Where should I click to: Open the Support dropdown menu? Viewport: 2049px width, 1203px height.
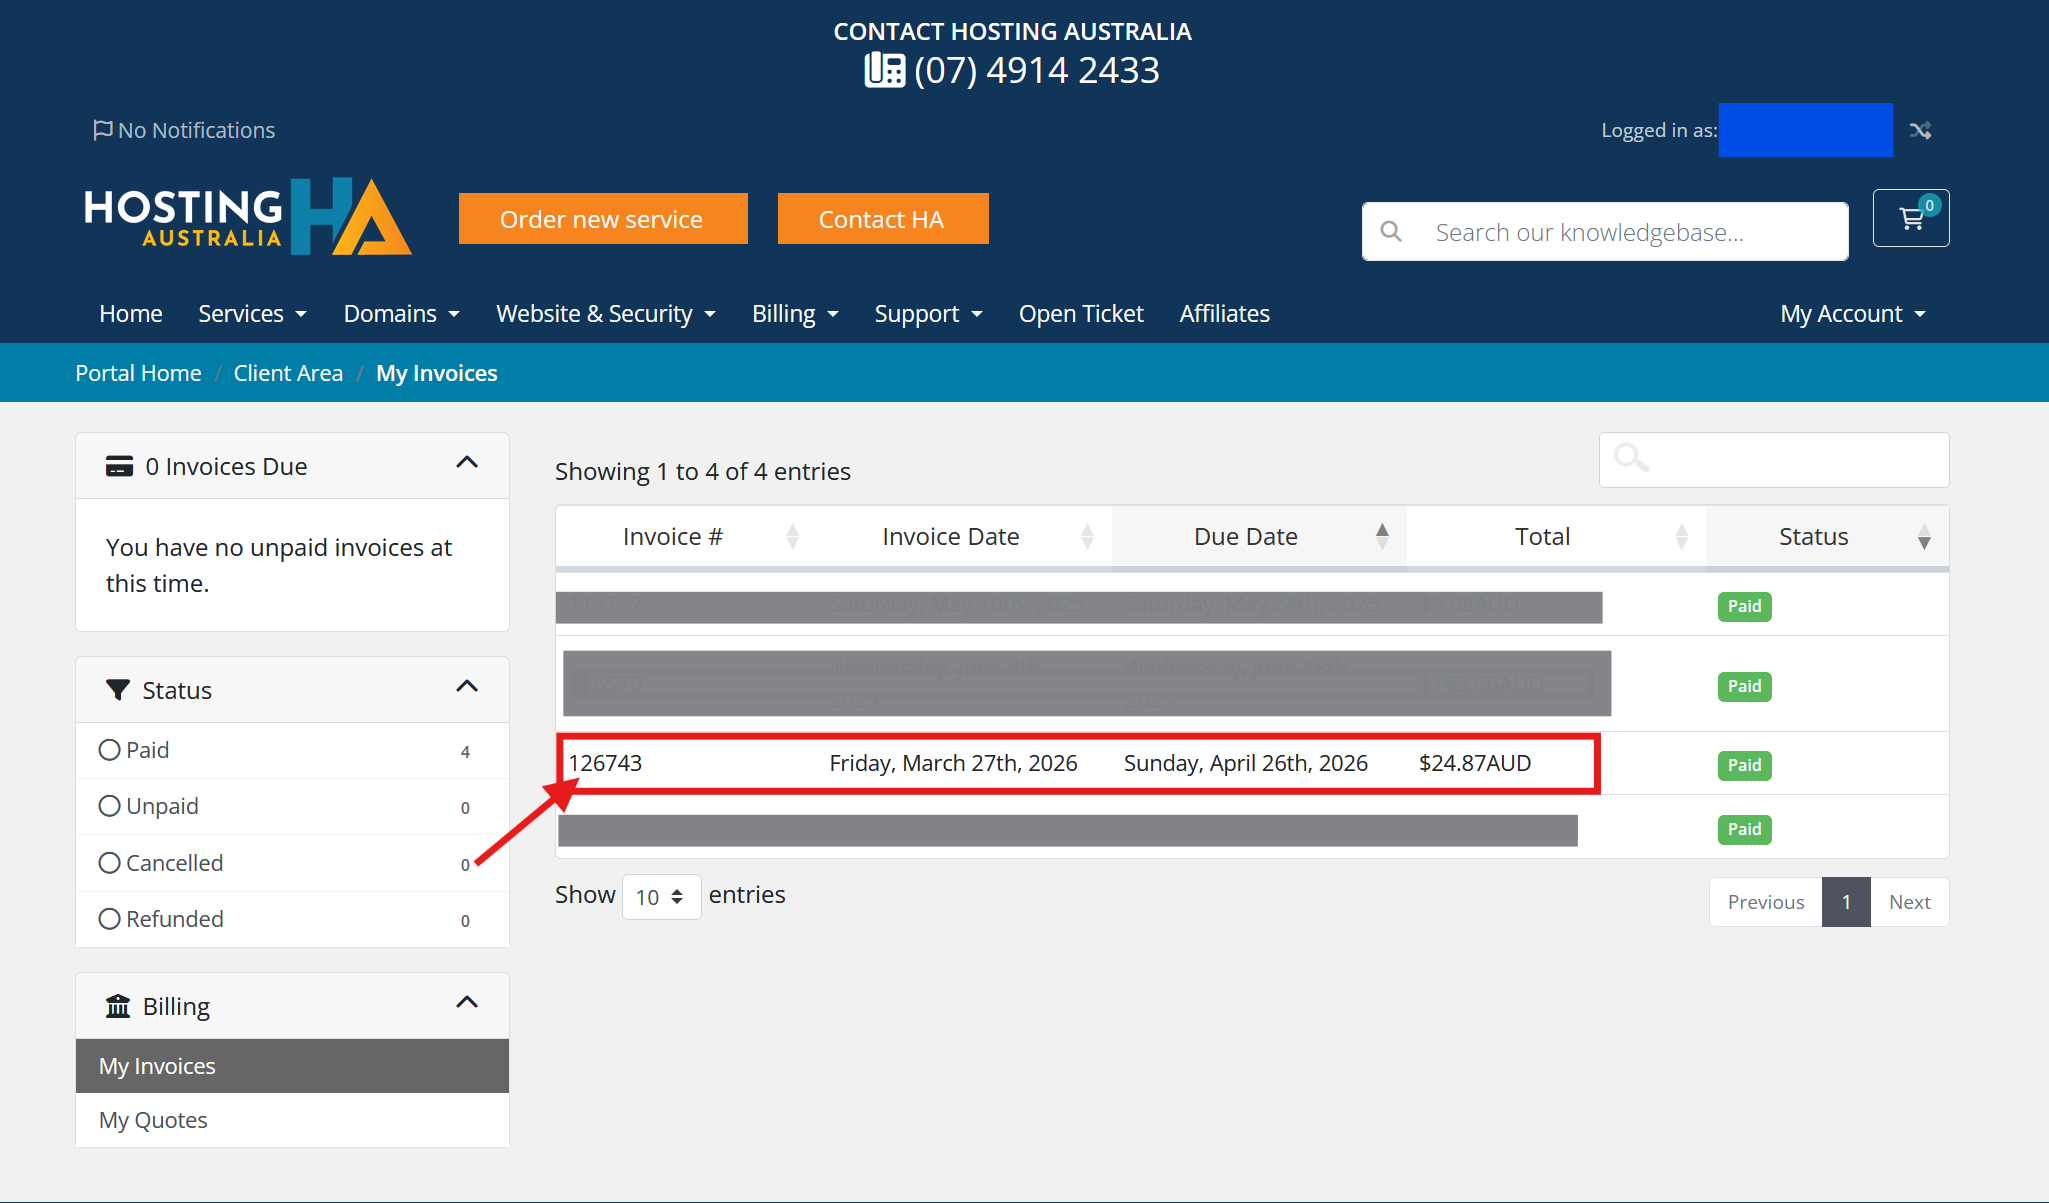[928, 314]
